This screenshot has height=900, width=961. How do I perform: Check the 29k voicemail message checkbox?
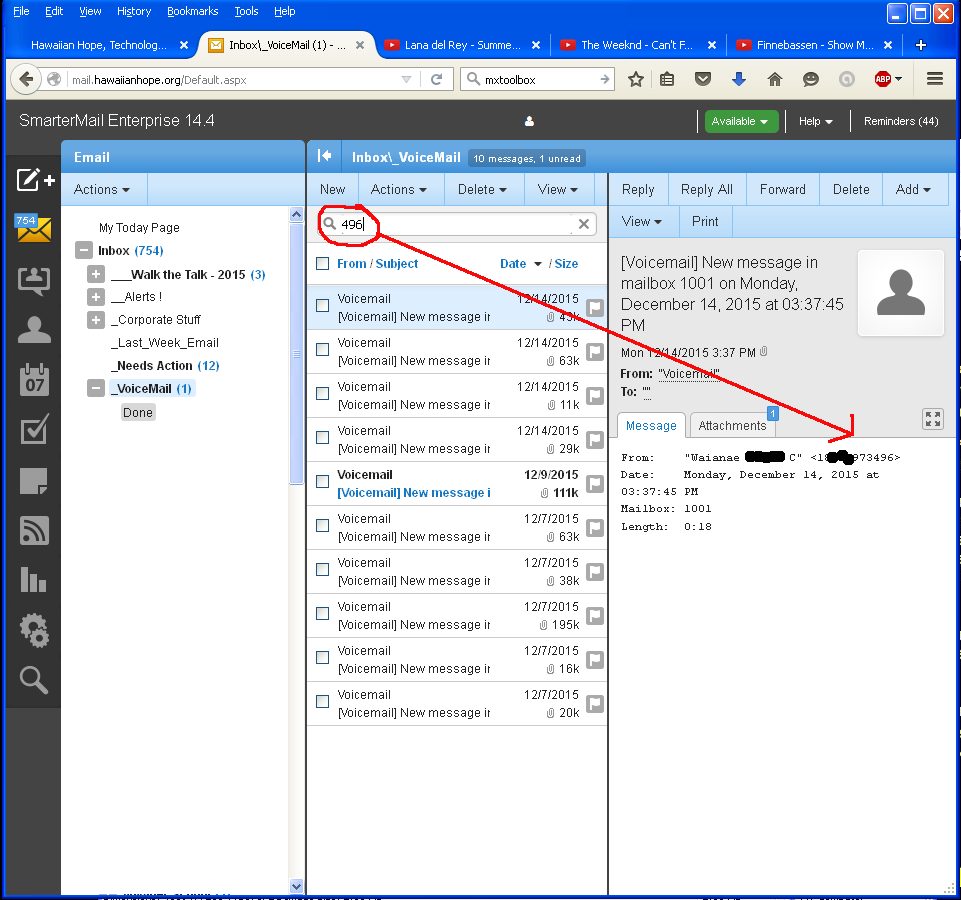pos(322,437)
